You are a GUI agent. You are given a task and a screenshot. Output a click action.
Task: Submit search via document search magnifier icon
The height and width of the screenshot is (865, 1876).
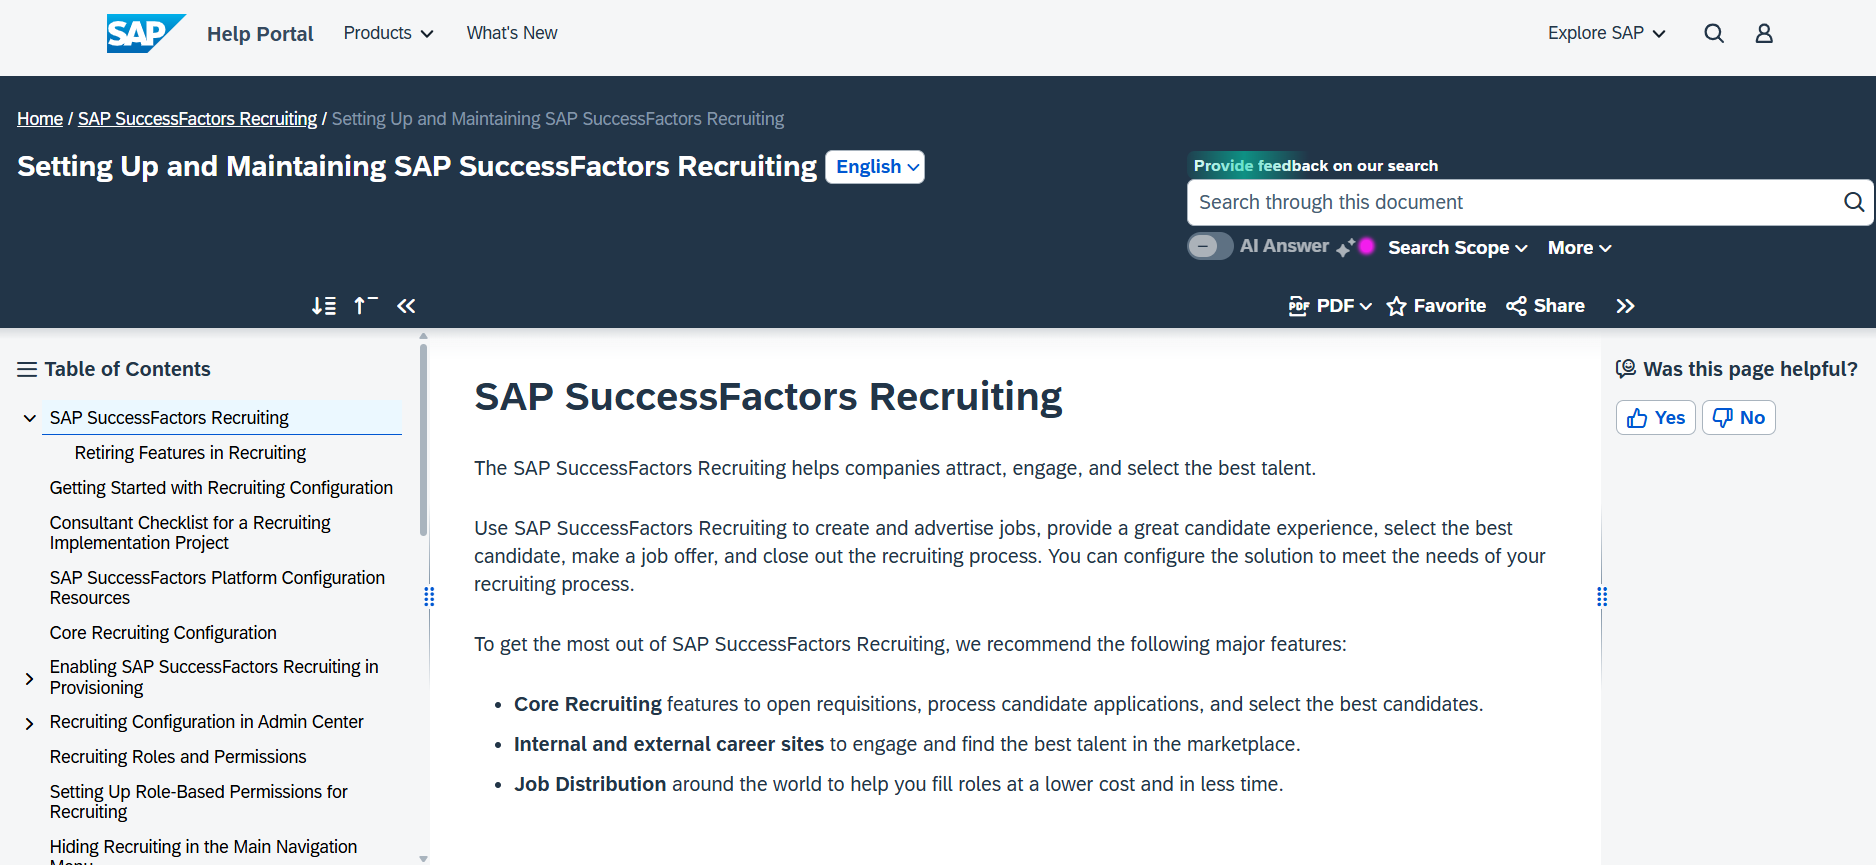1853,202
